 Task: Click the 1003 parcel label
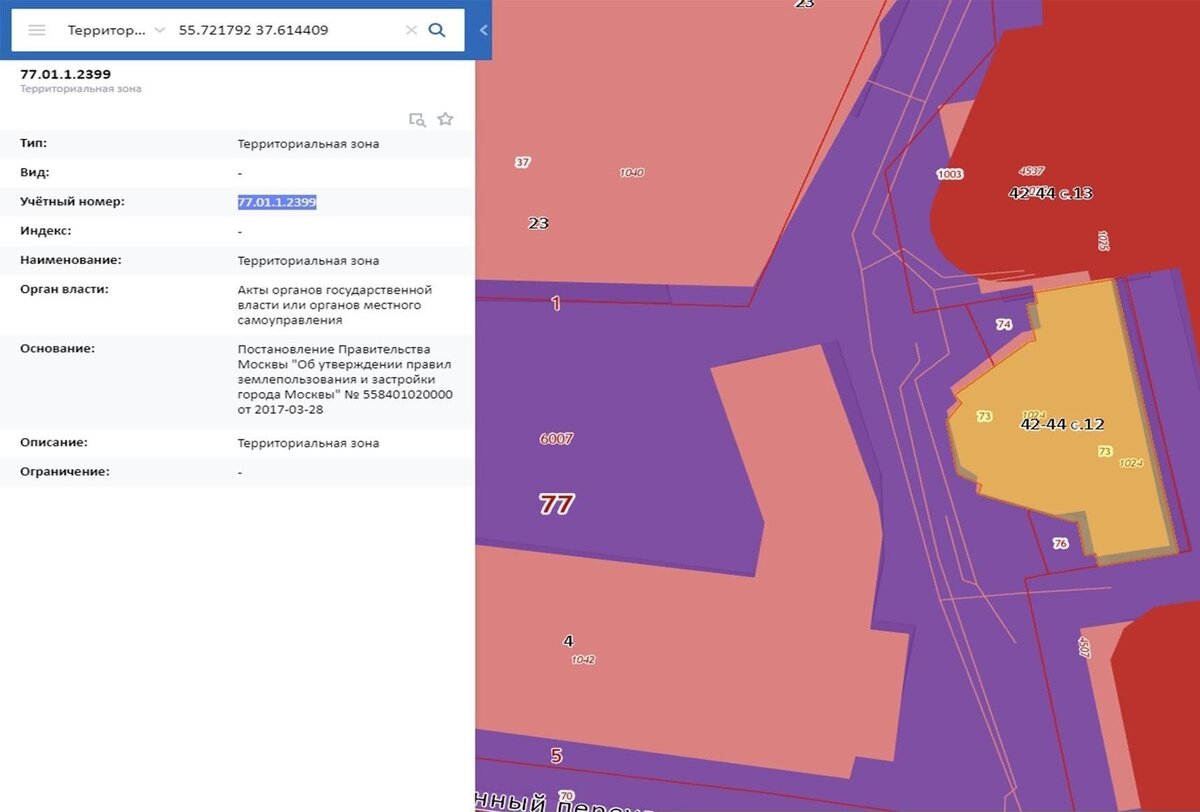coord(950,174)
